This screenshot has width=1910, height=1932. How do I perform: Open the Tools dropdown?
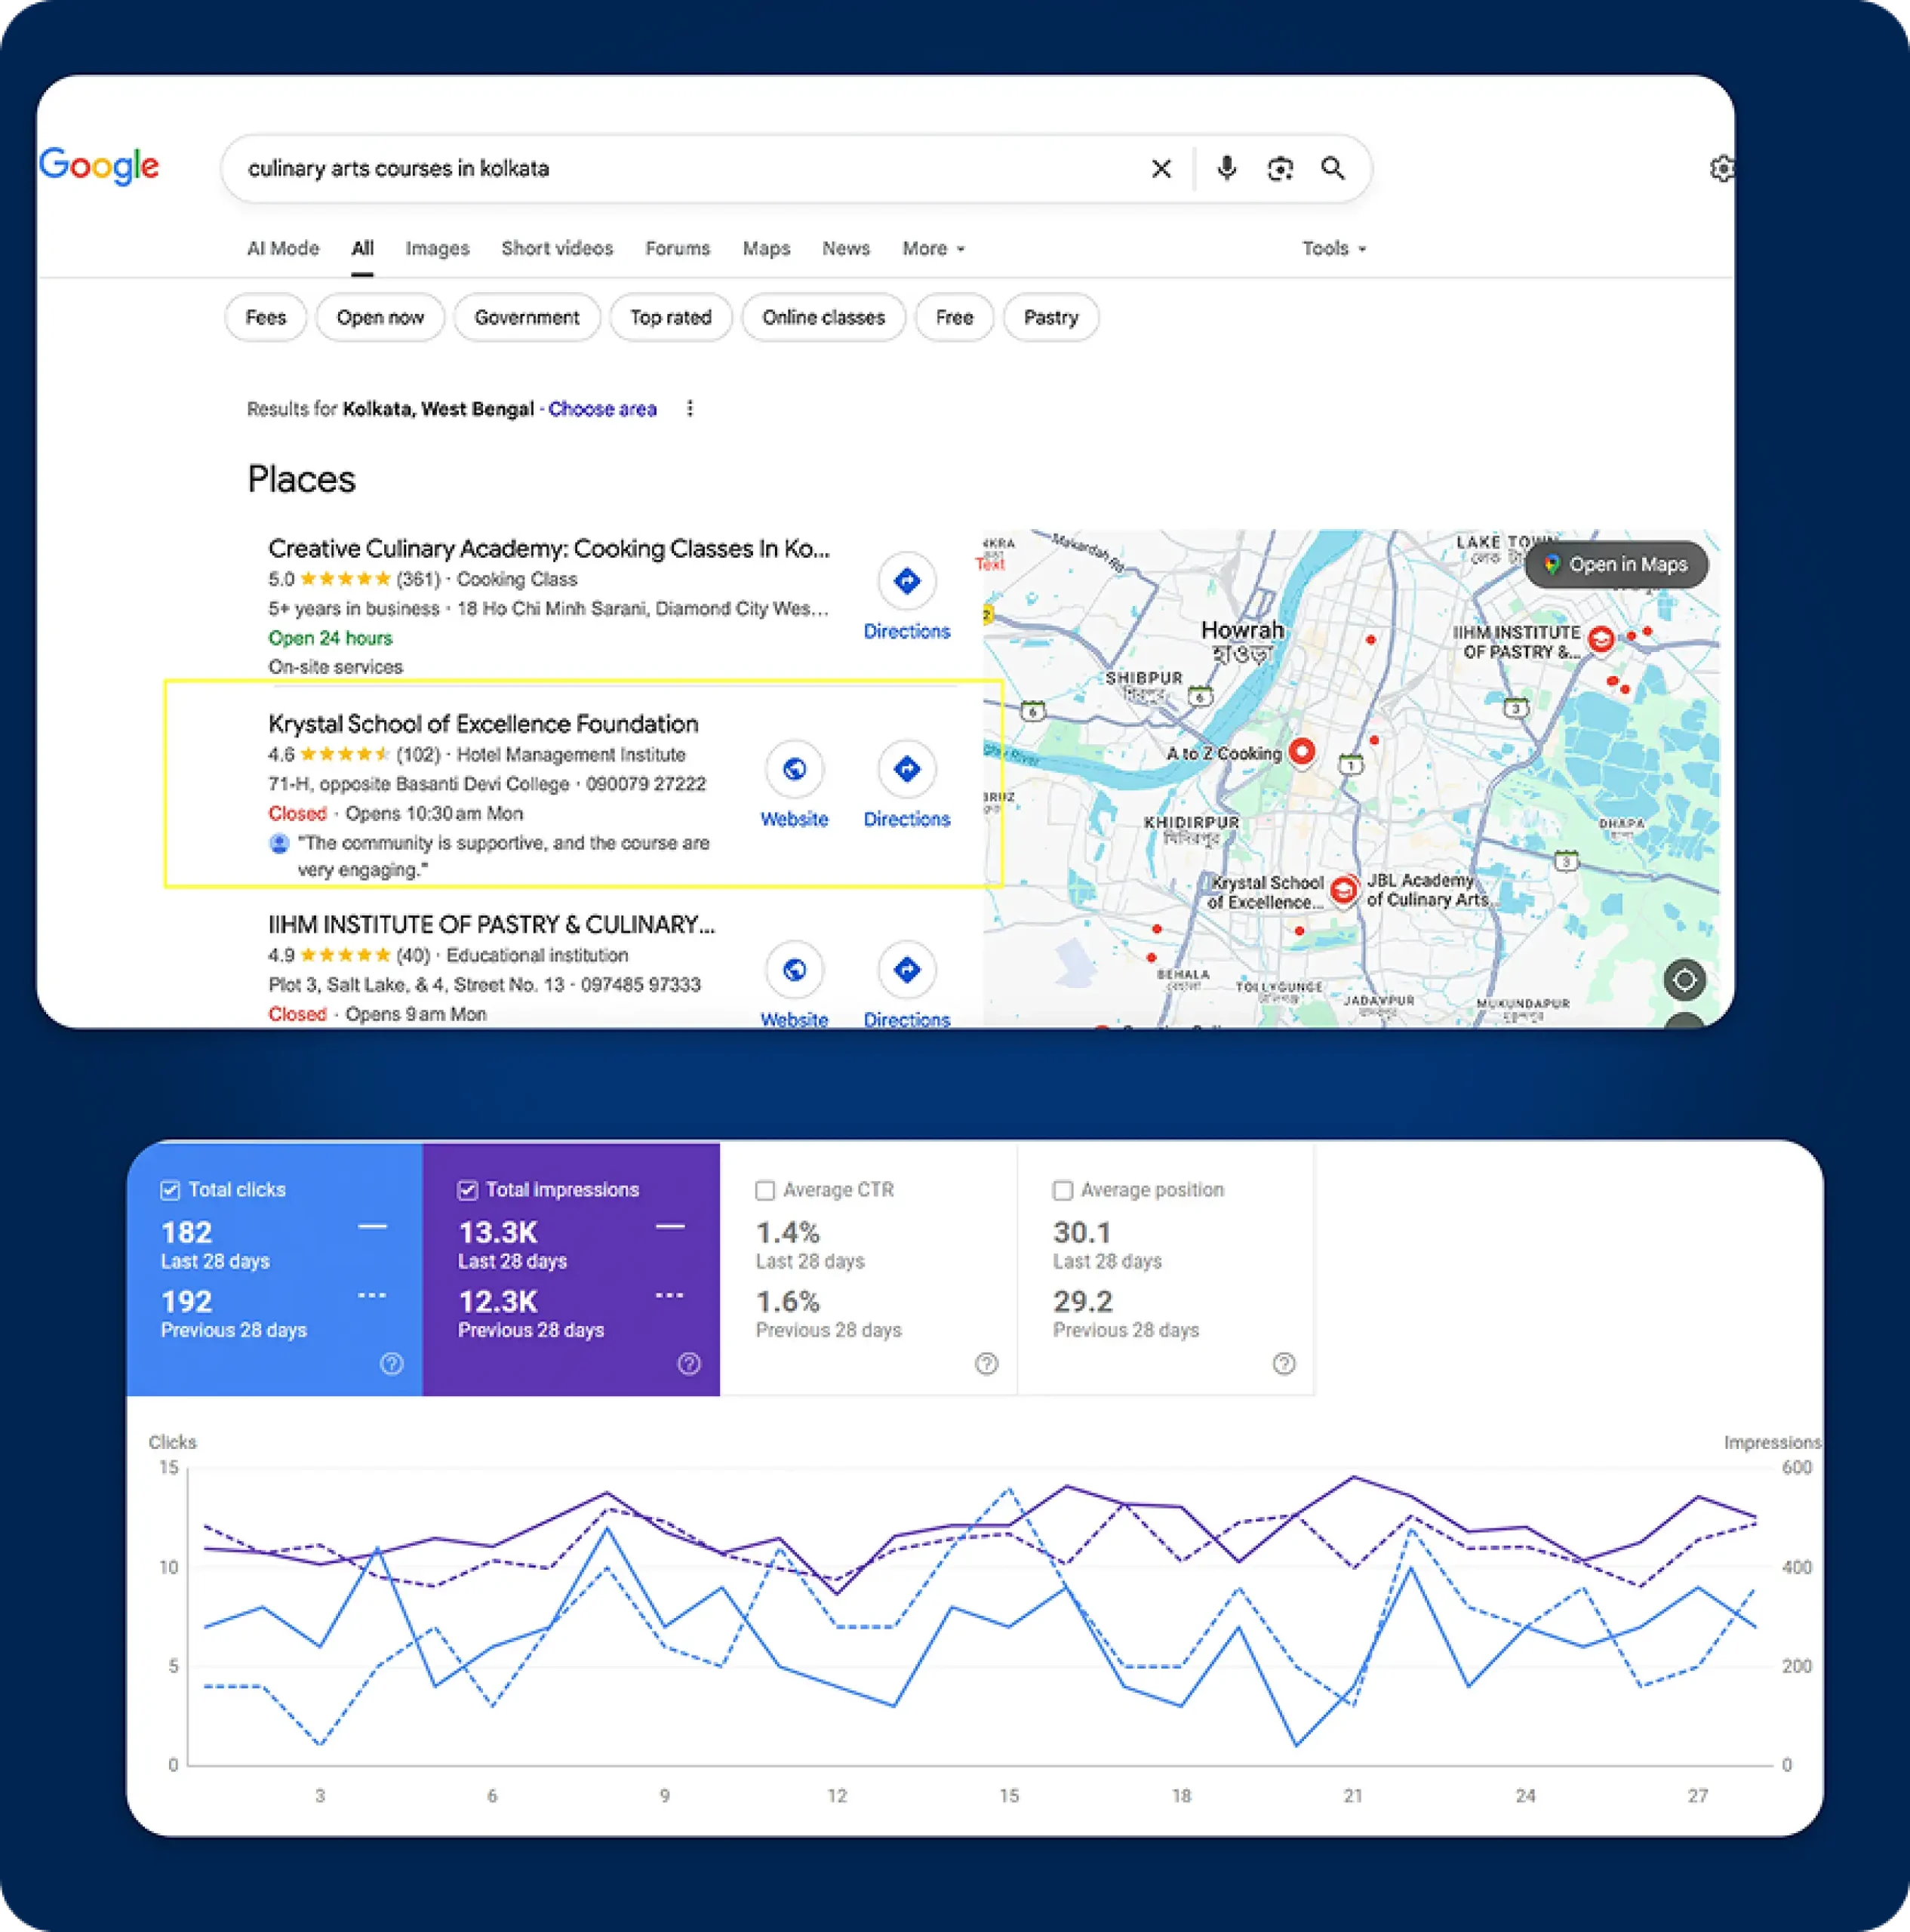pyautogui.click(x=1333, y=248)
